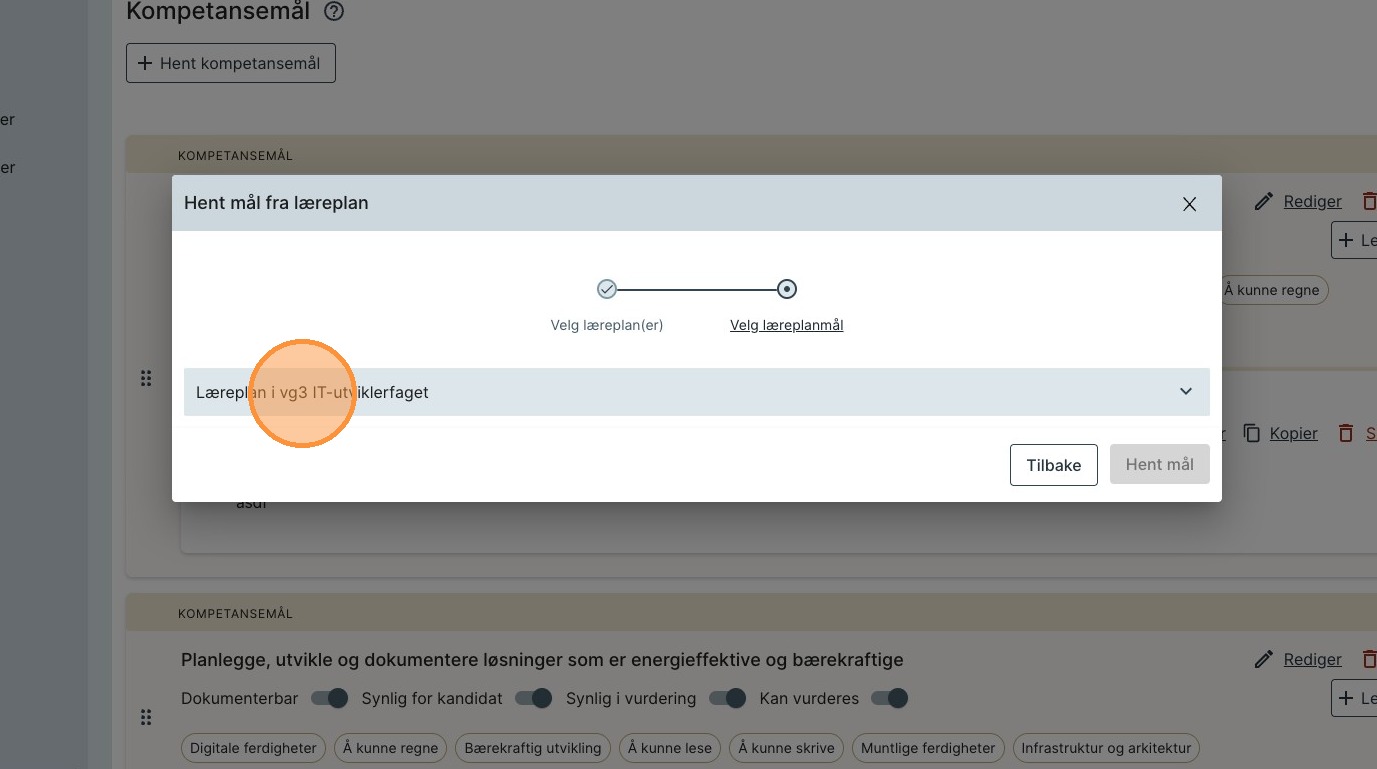Viewport: 1377px width, 769px height.
Task: Select the Bærekraftig utvikling tag
Action: (533, 748)
